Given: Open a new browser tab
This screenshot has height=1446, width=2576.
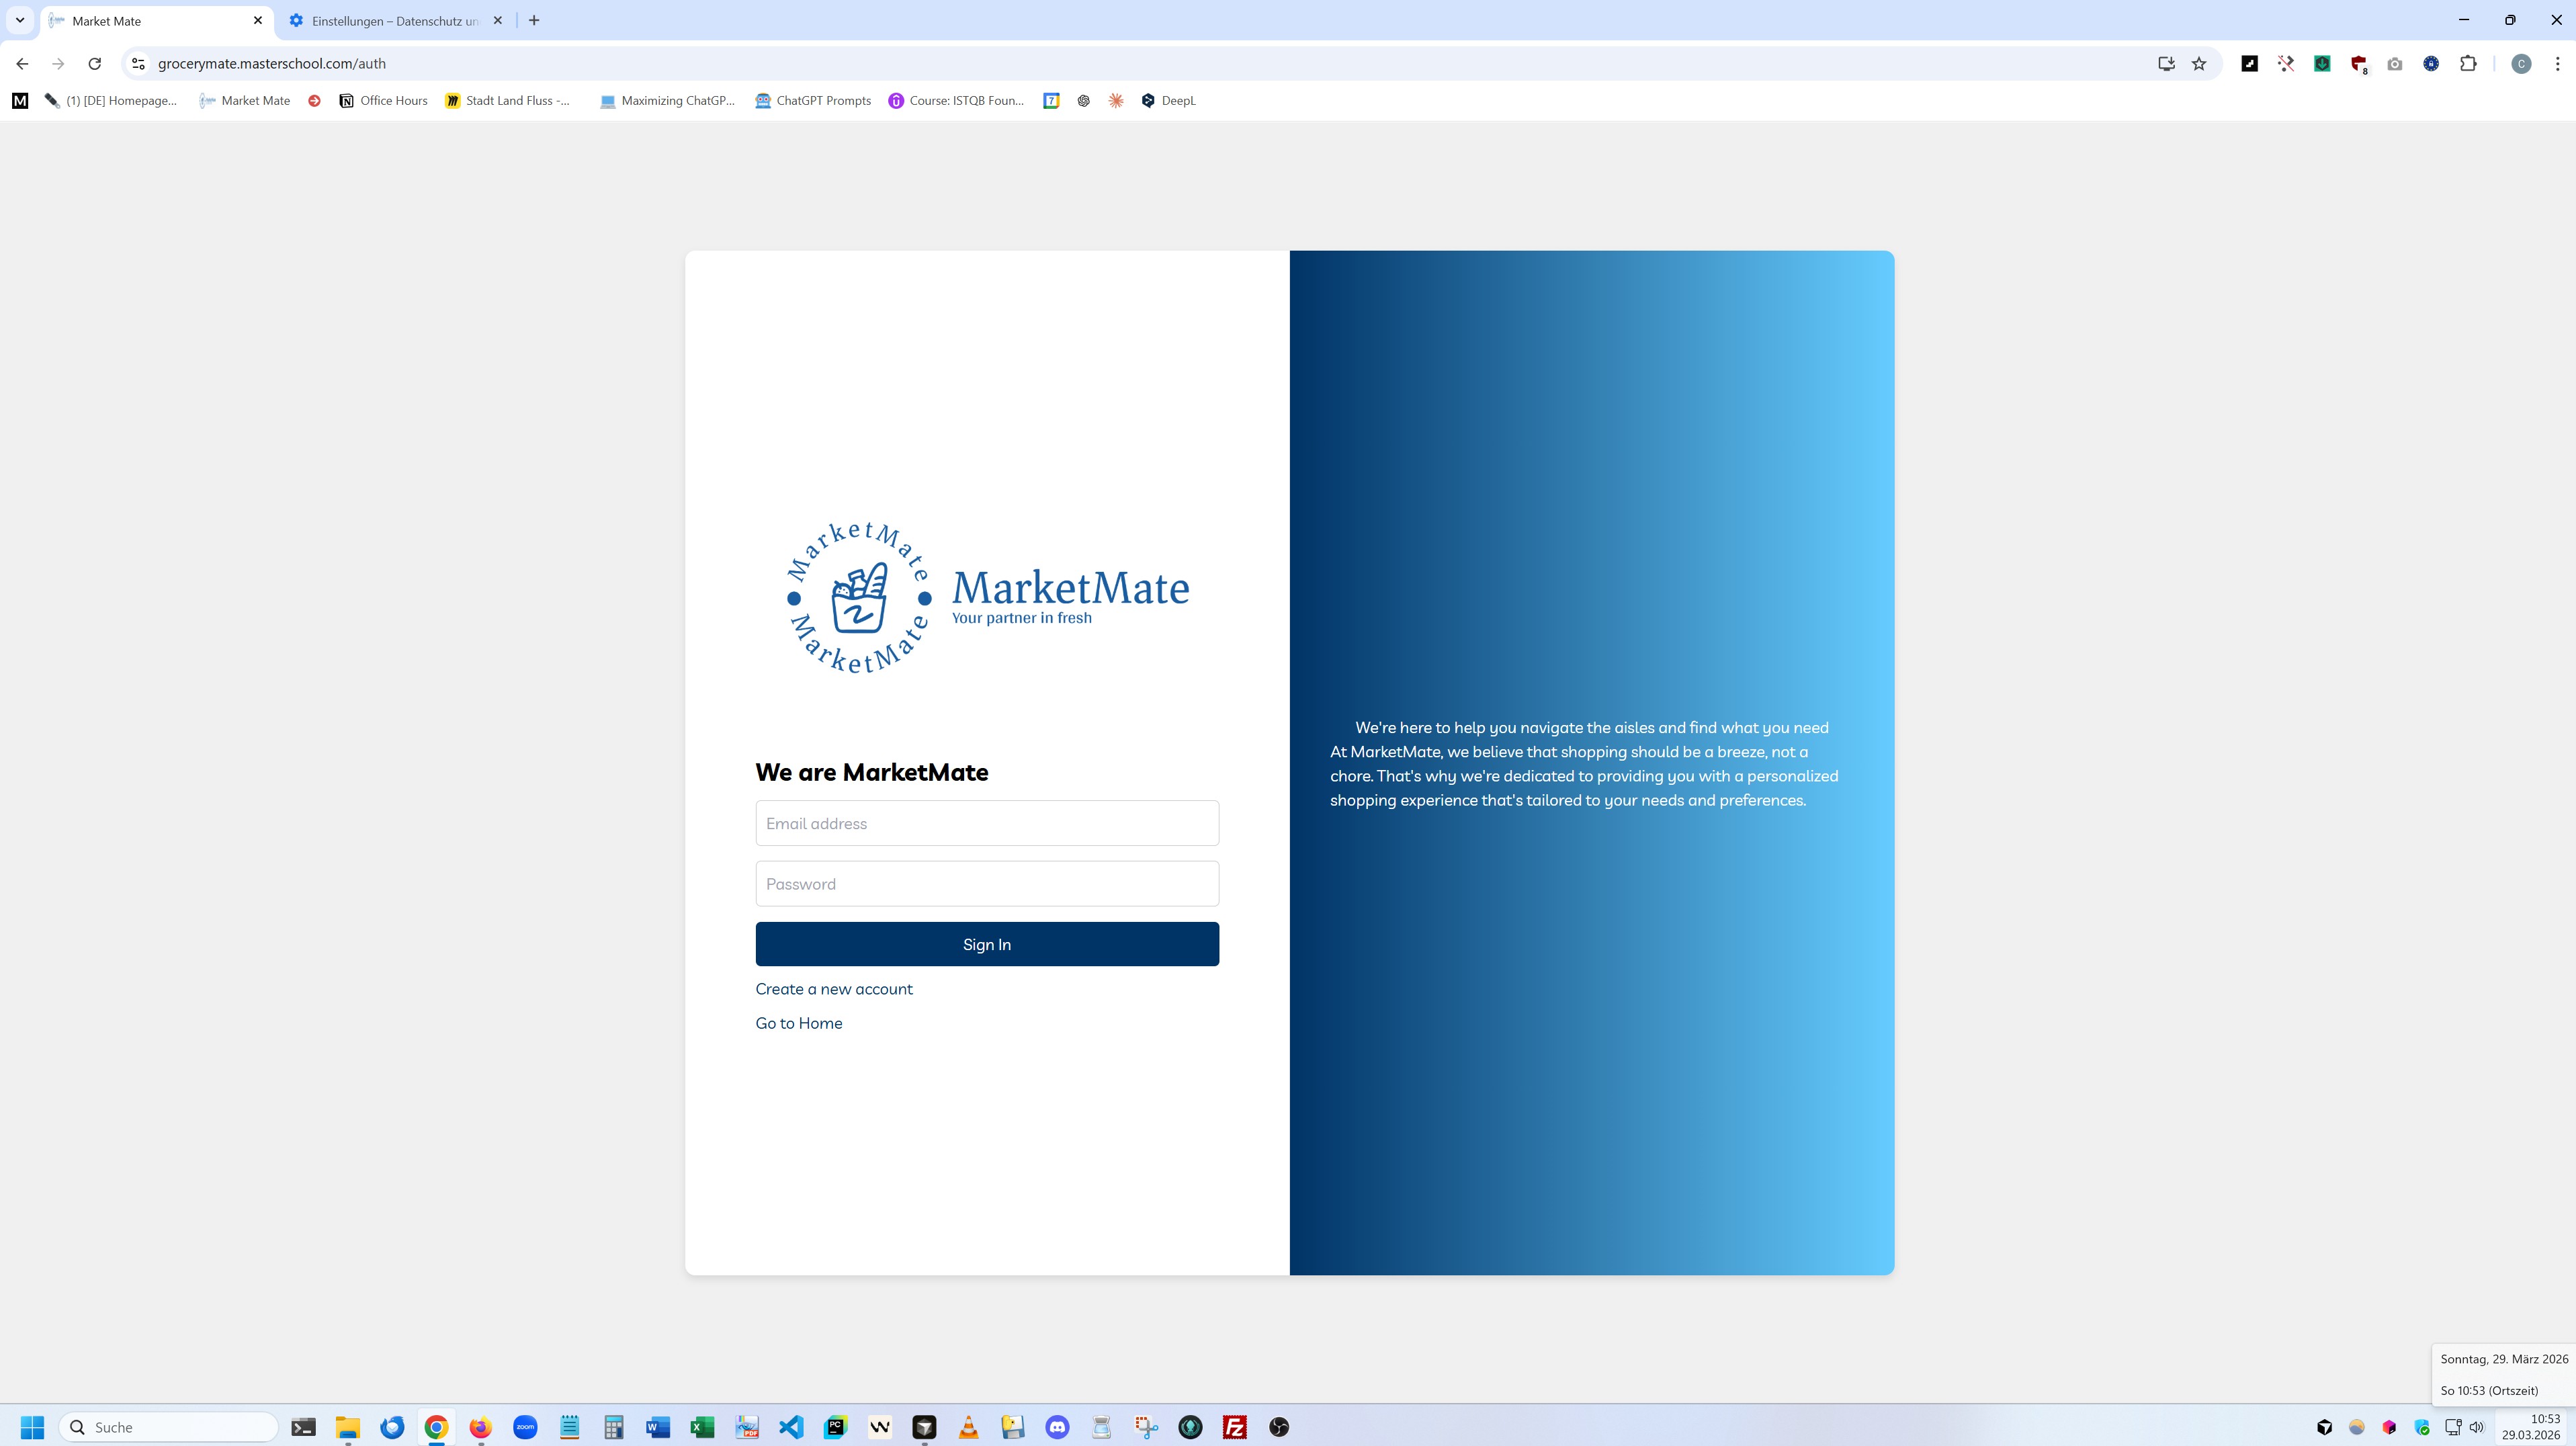Looking at the screenshot, I should point(534,20).
